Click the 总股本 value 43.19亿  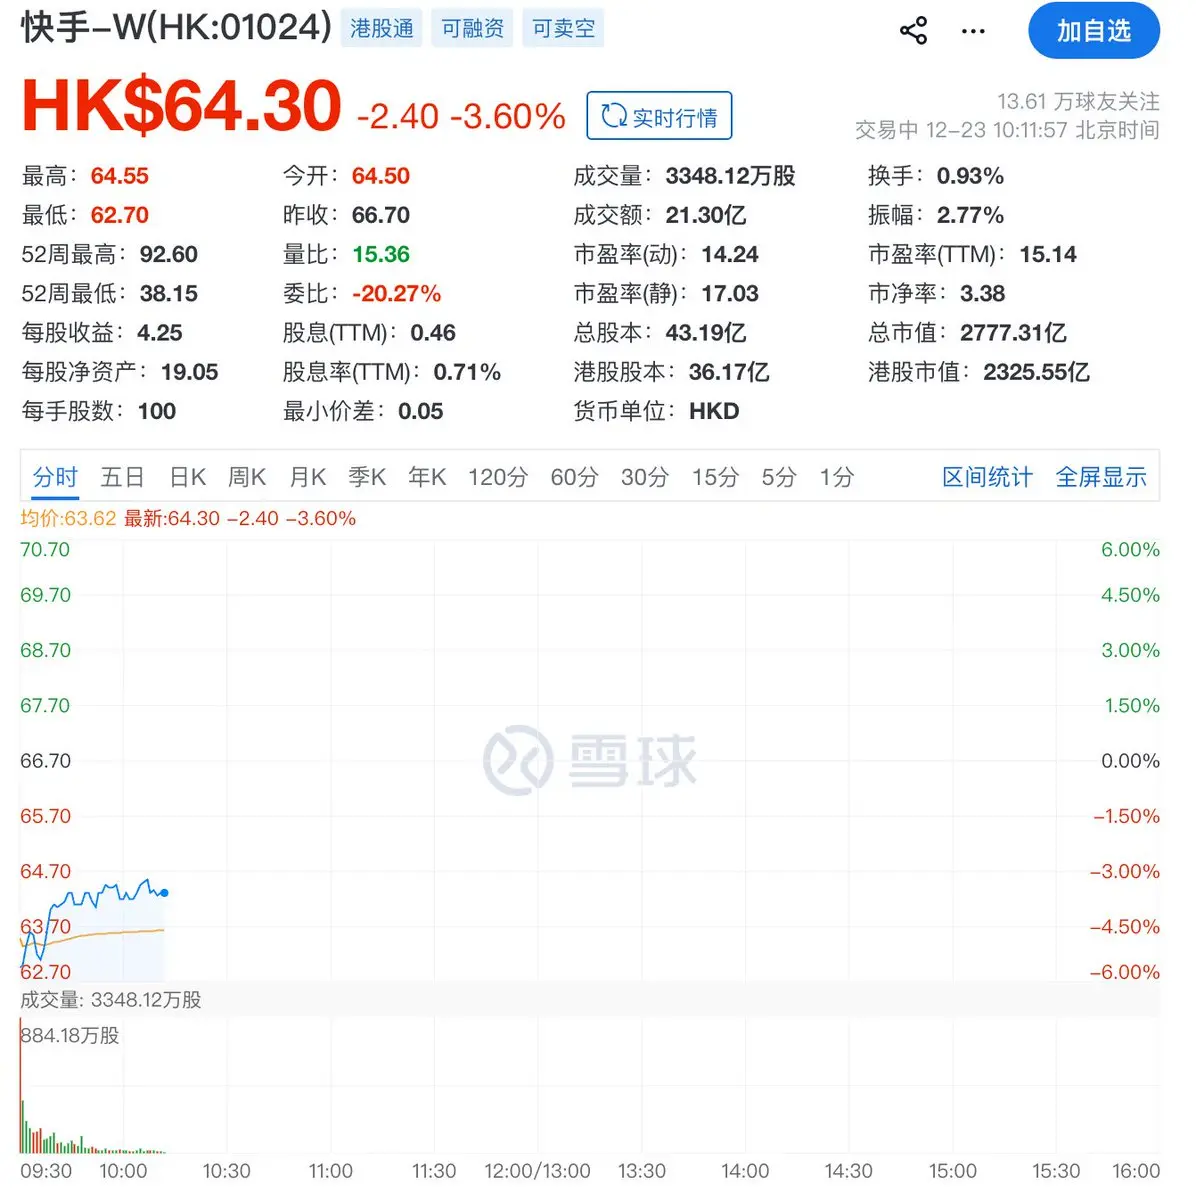pyautogui.click(x=706, y=332)
